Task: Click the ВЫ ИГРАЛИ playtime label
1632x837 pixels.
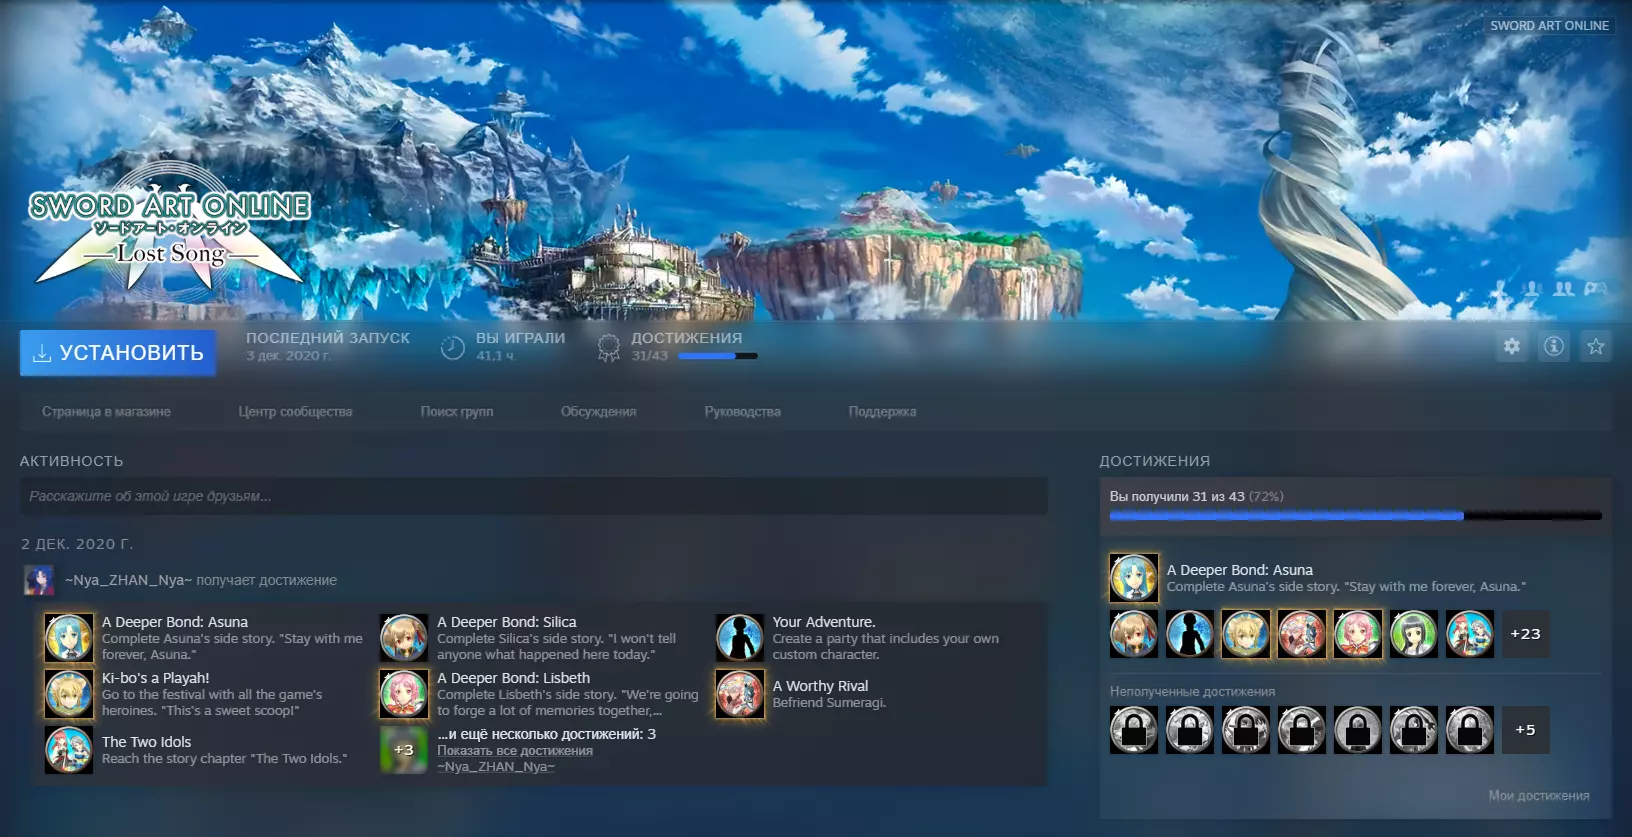Action: point(521,338)
